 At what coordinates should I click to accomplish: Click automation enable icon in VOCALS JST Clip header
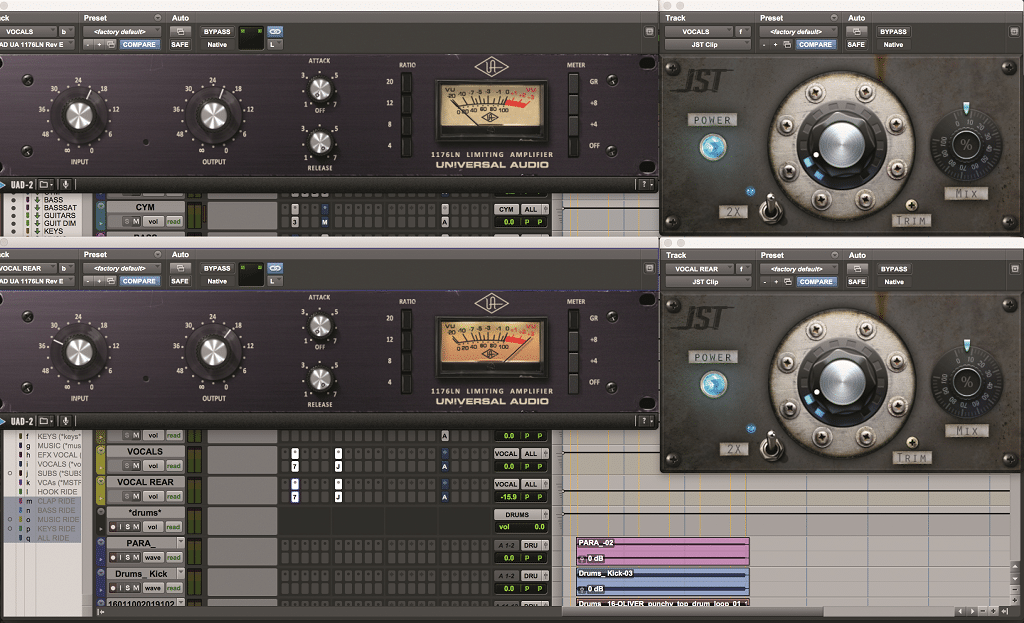857,31
